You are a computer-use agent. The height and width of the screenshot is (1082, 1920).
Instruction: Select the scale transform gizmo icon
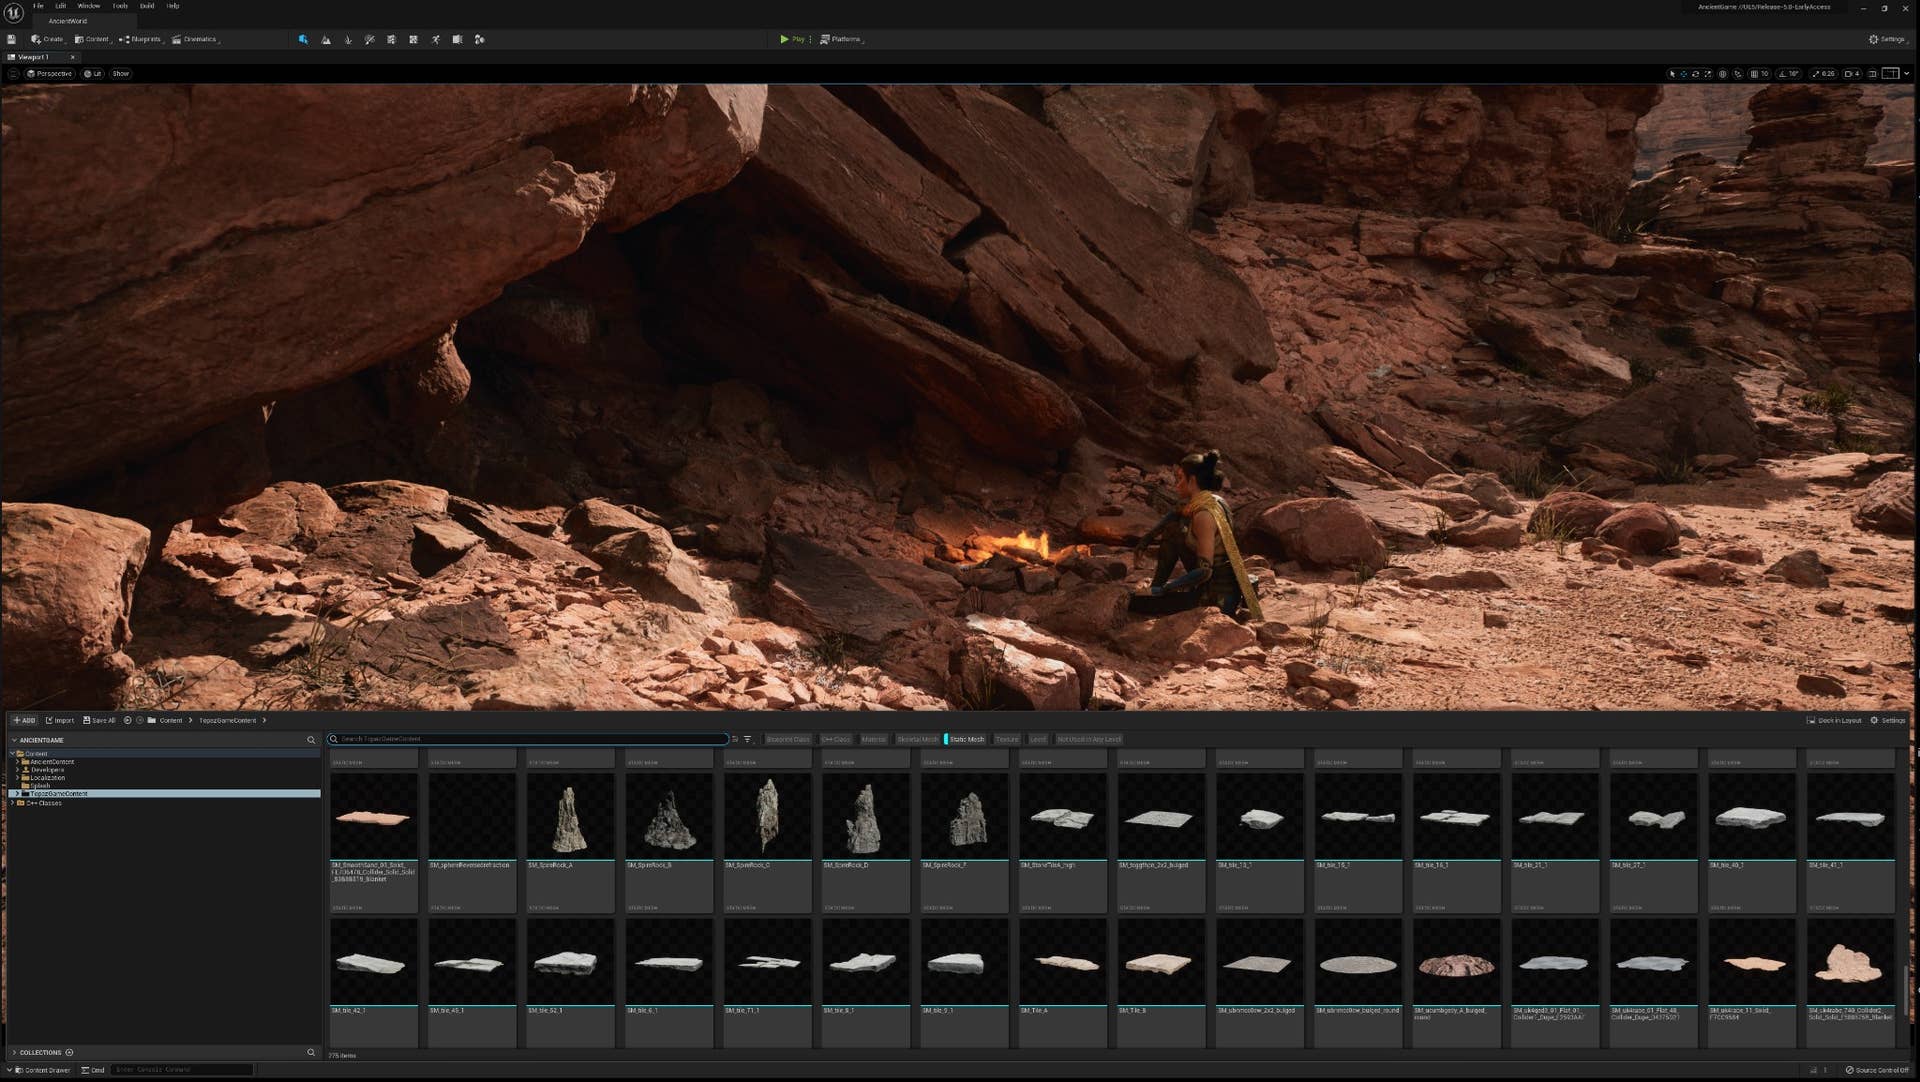pos(1707,73)
